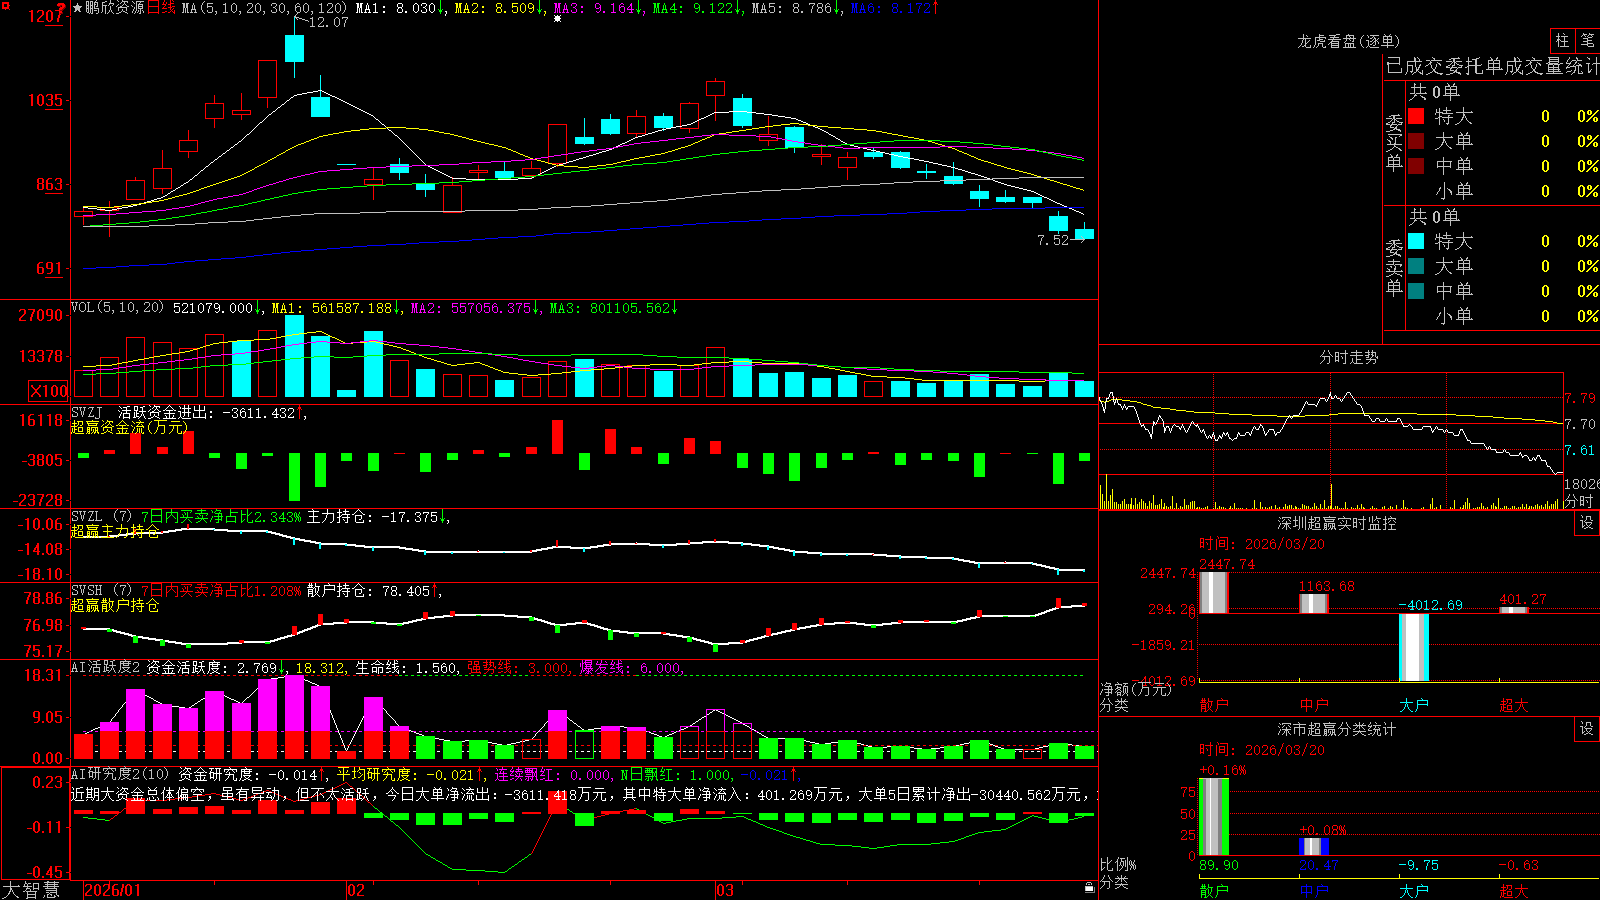Screen dimensions: 1600x900
Task: Select the SVSH (7) indicator label
Action: 102,591
